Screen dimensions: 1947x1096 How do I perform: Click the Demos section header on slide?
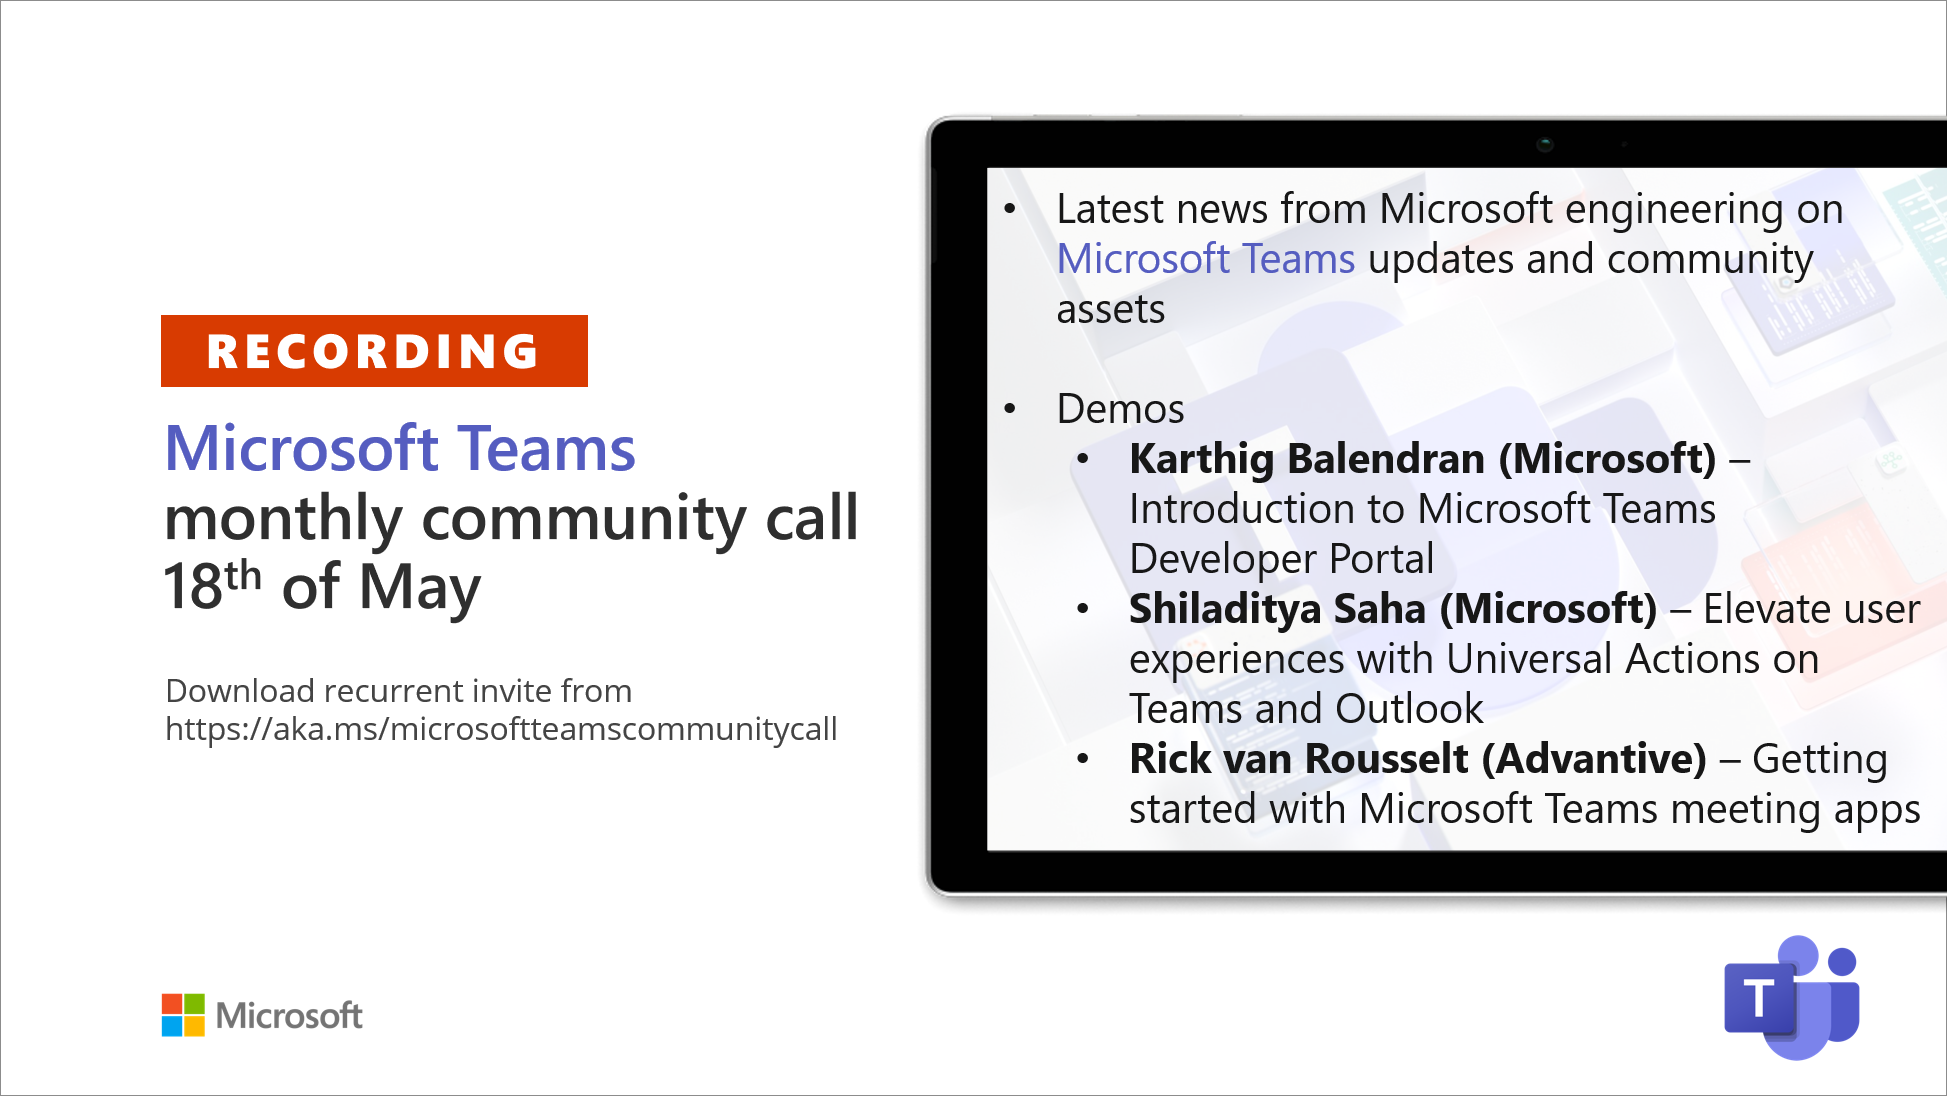click(x=1121, y=408)
